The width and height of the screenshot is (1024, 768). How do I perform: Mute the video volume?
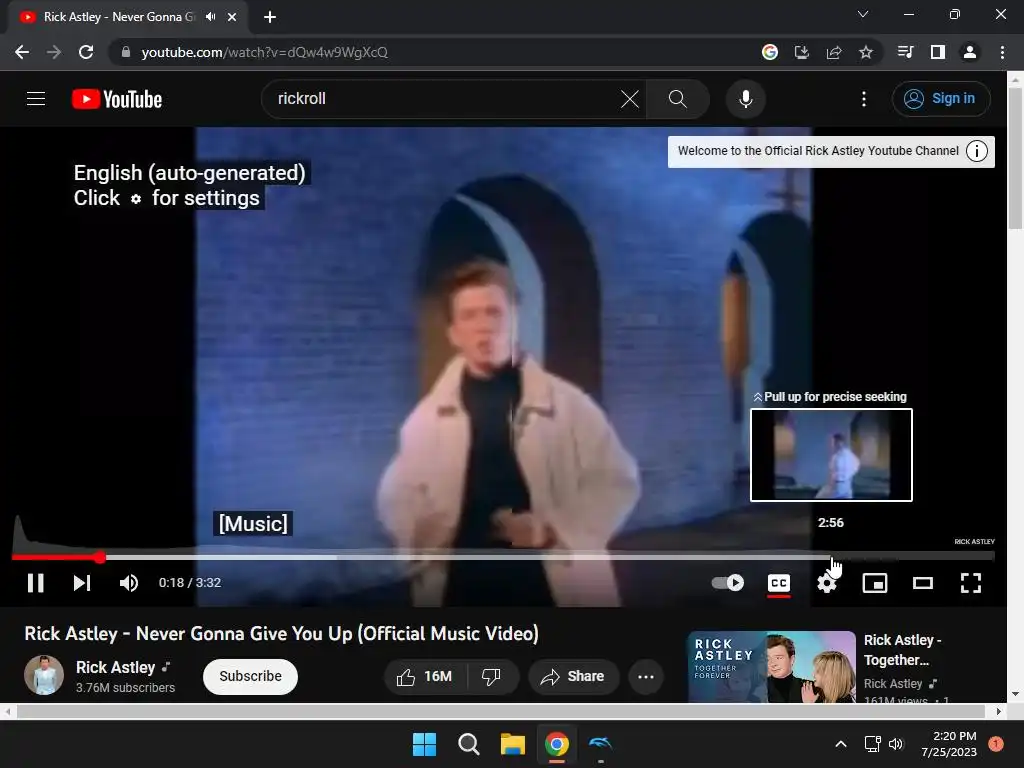pos(129,583)
